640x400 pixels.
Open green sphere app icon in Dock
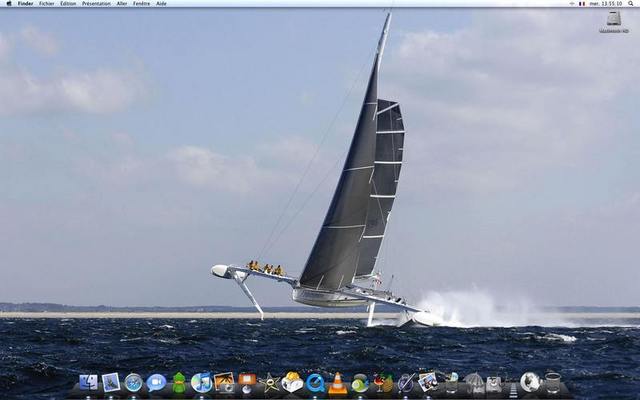tap(360, 383)
